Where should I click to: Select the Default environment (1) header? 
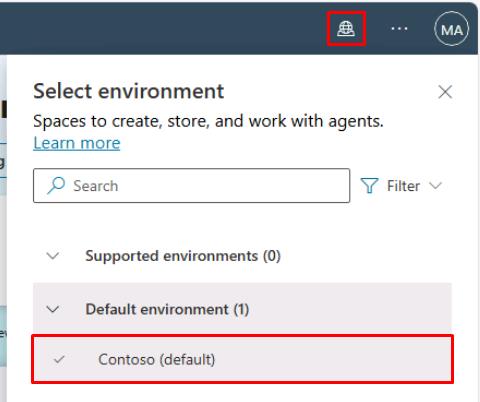167,309
